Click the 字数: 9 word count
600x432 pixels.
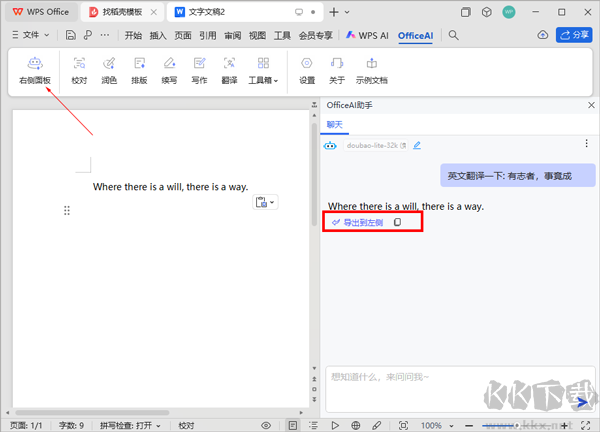click(71, 425)
